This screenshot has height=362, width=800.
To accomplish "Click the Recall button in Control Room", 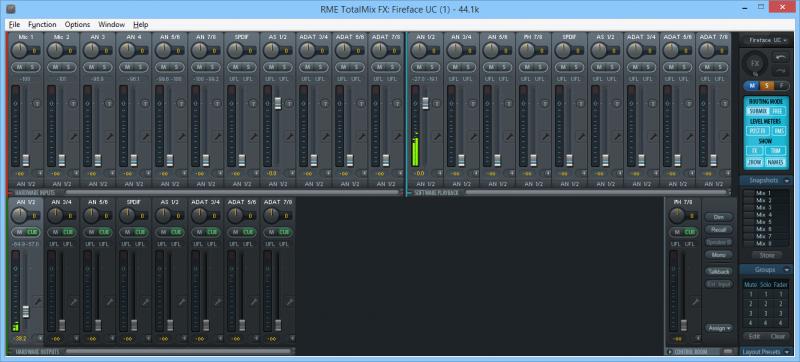I will point(718,230).
